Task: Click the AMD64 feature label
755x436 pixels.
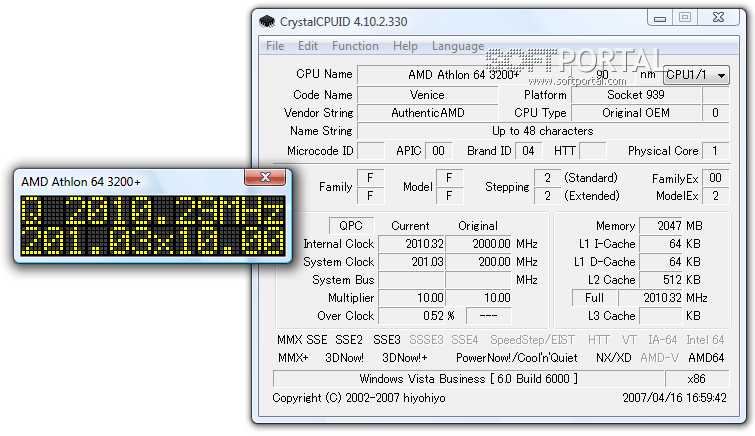Action: tap(706, 358)
